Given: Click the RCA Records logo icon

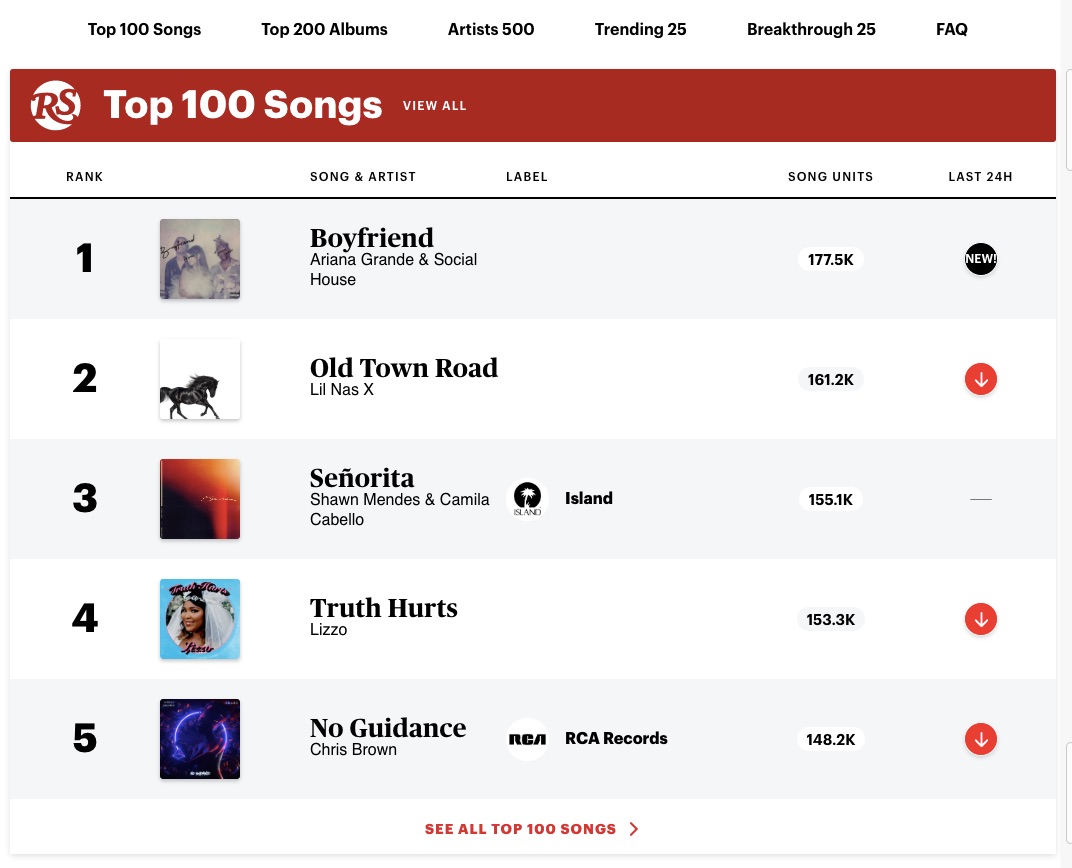Looking at the screenshot, I should tap(527, 739).
